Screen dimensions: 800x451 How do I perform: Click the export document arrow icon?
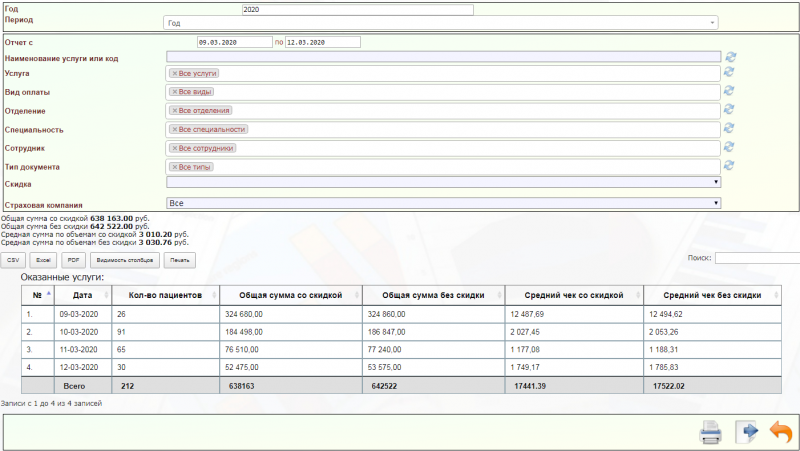[x=747, y=432]
